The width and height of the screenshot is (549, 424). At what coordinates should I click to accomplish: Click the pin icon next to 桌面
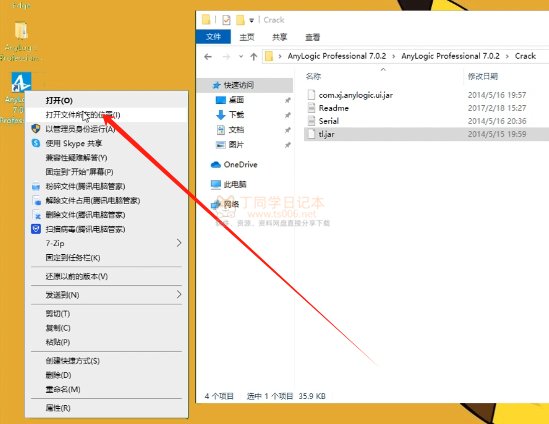point(287,100)
